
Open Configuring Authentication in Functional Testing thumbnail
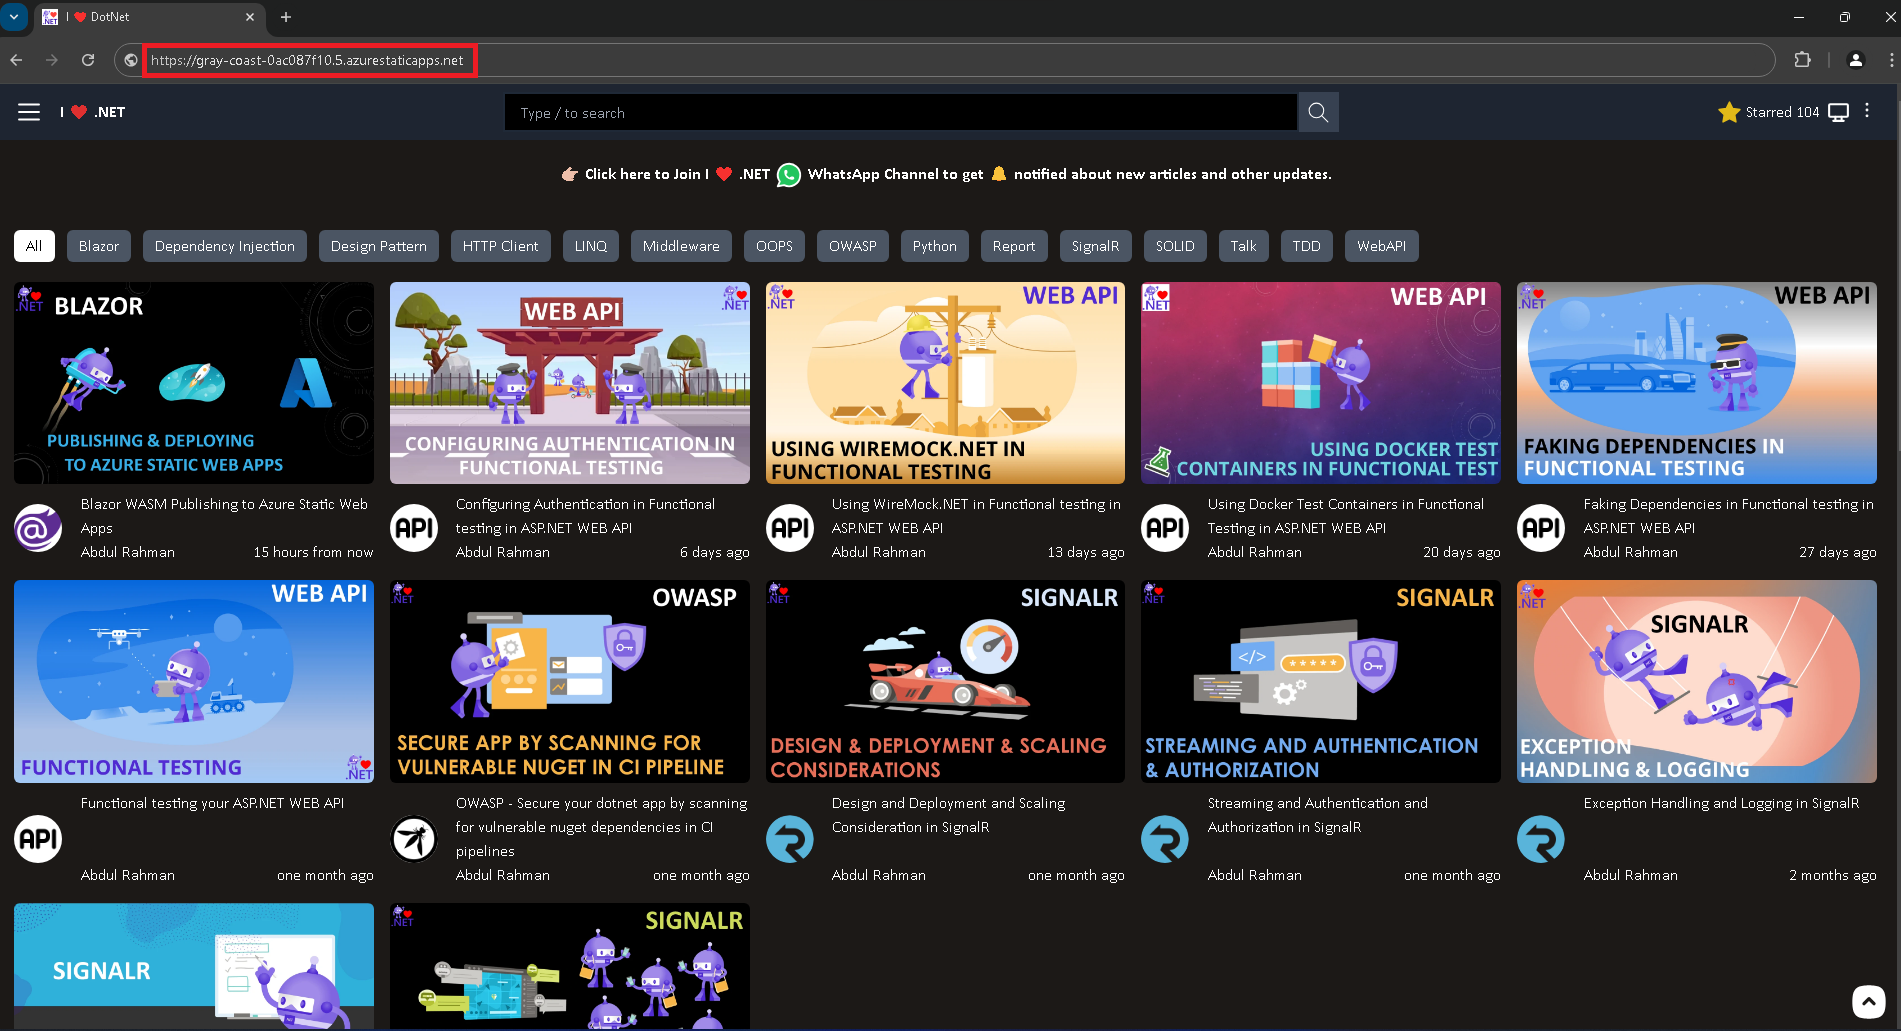pyautogui.click(x=570, y=383)
